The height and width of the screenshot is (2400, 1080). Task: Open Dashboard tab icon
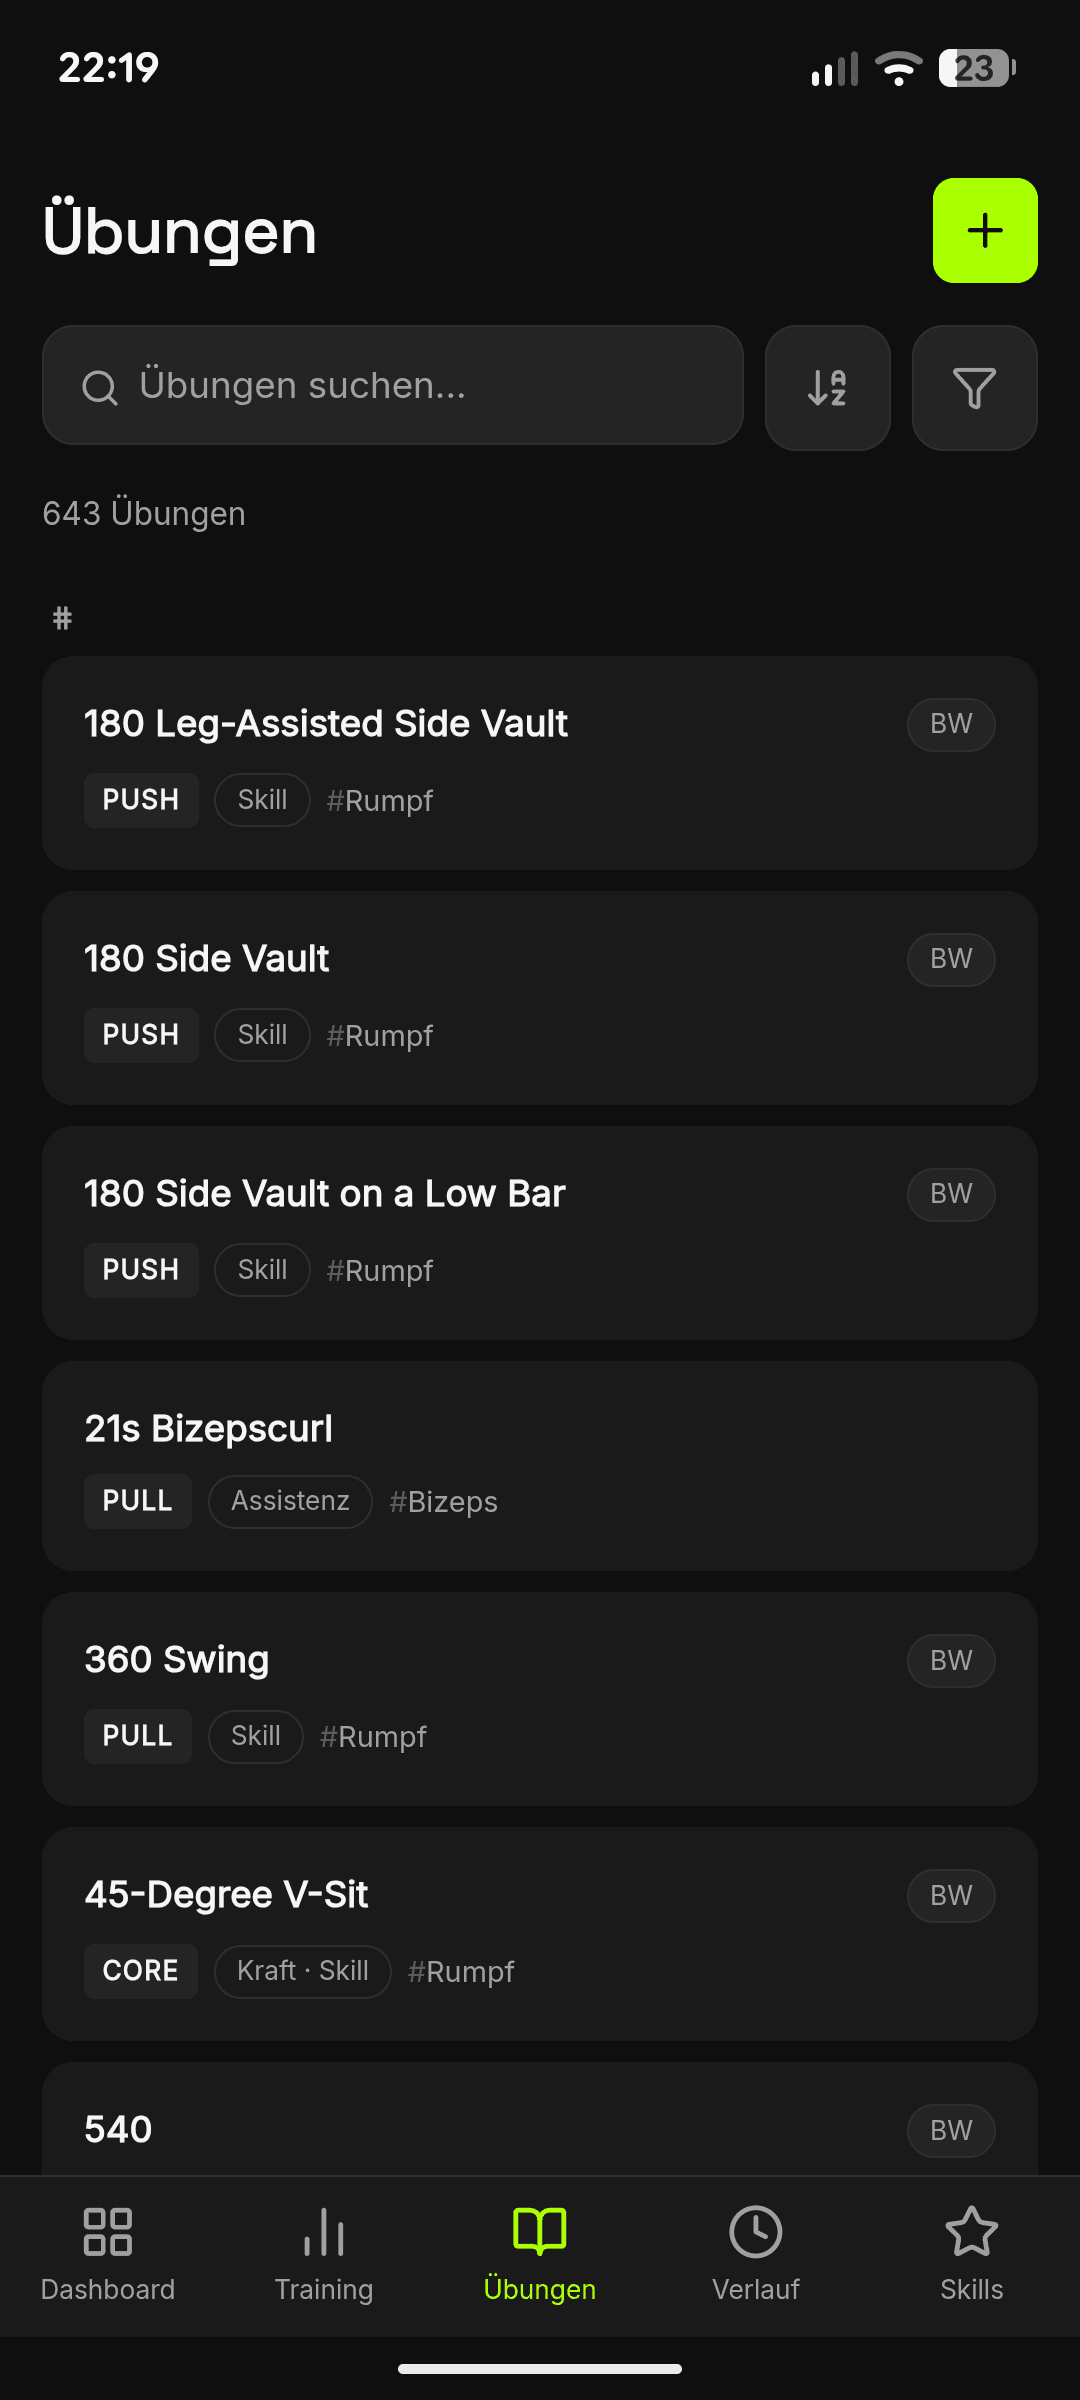point(108,2232)
